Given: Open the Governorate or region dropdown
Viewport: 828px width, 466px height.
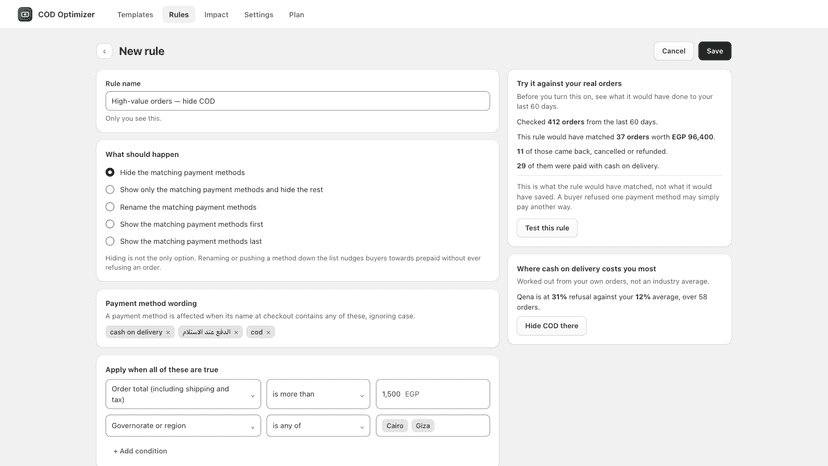Looking at the screenshot, I should 183,426.
